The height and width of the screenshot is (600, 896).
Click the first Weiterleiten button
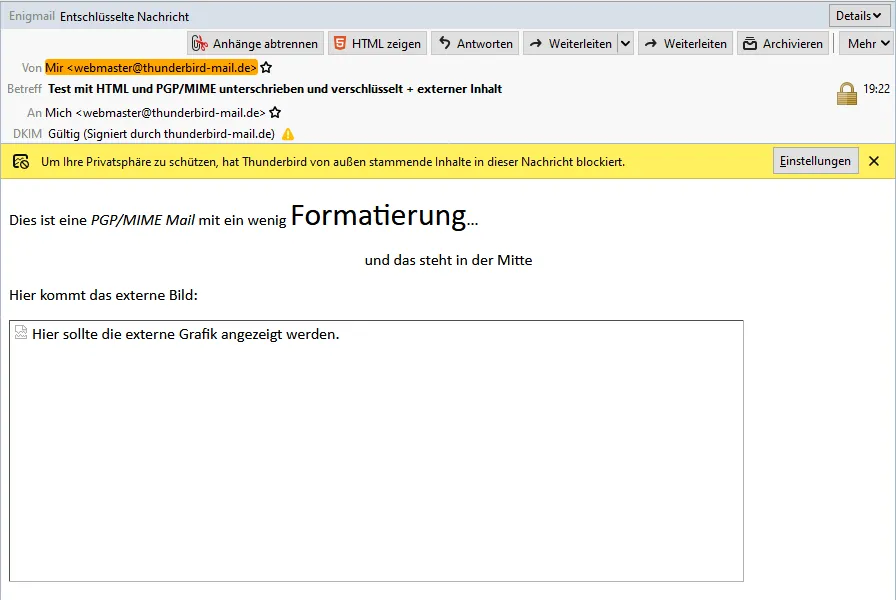(x=570, y=43)
